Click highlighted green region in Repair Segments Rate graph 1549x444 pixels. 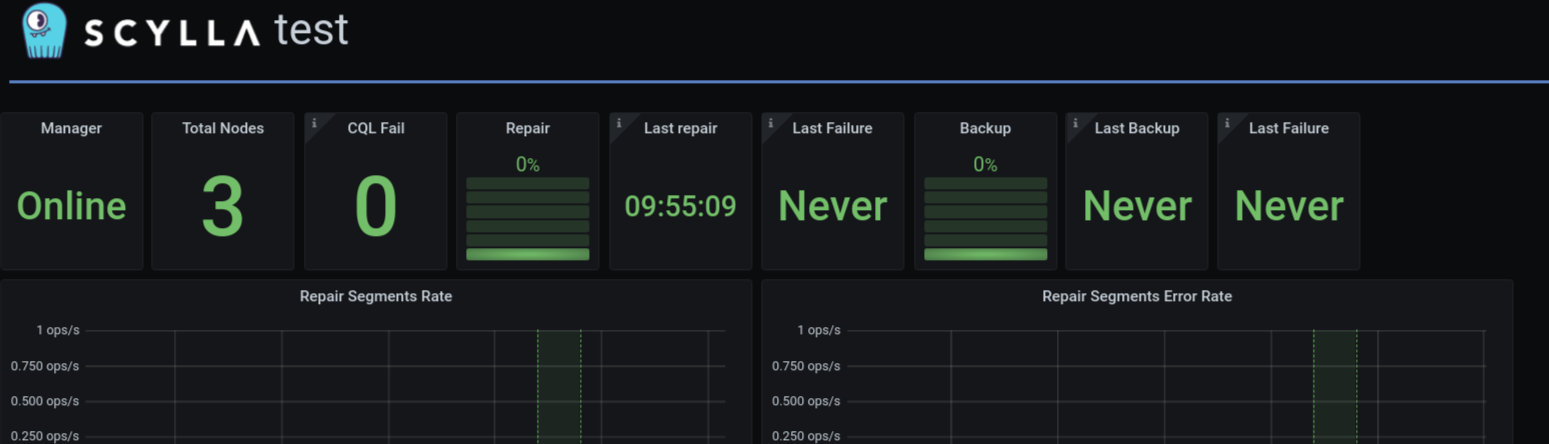[559, 386]
